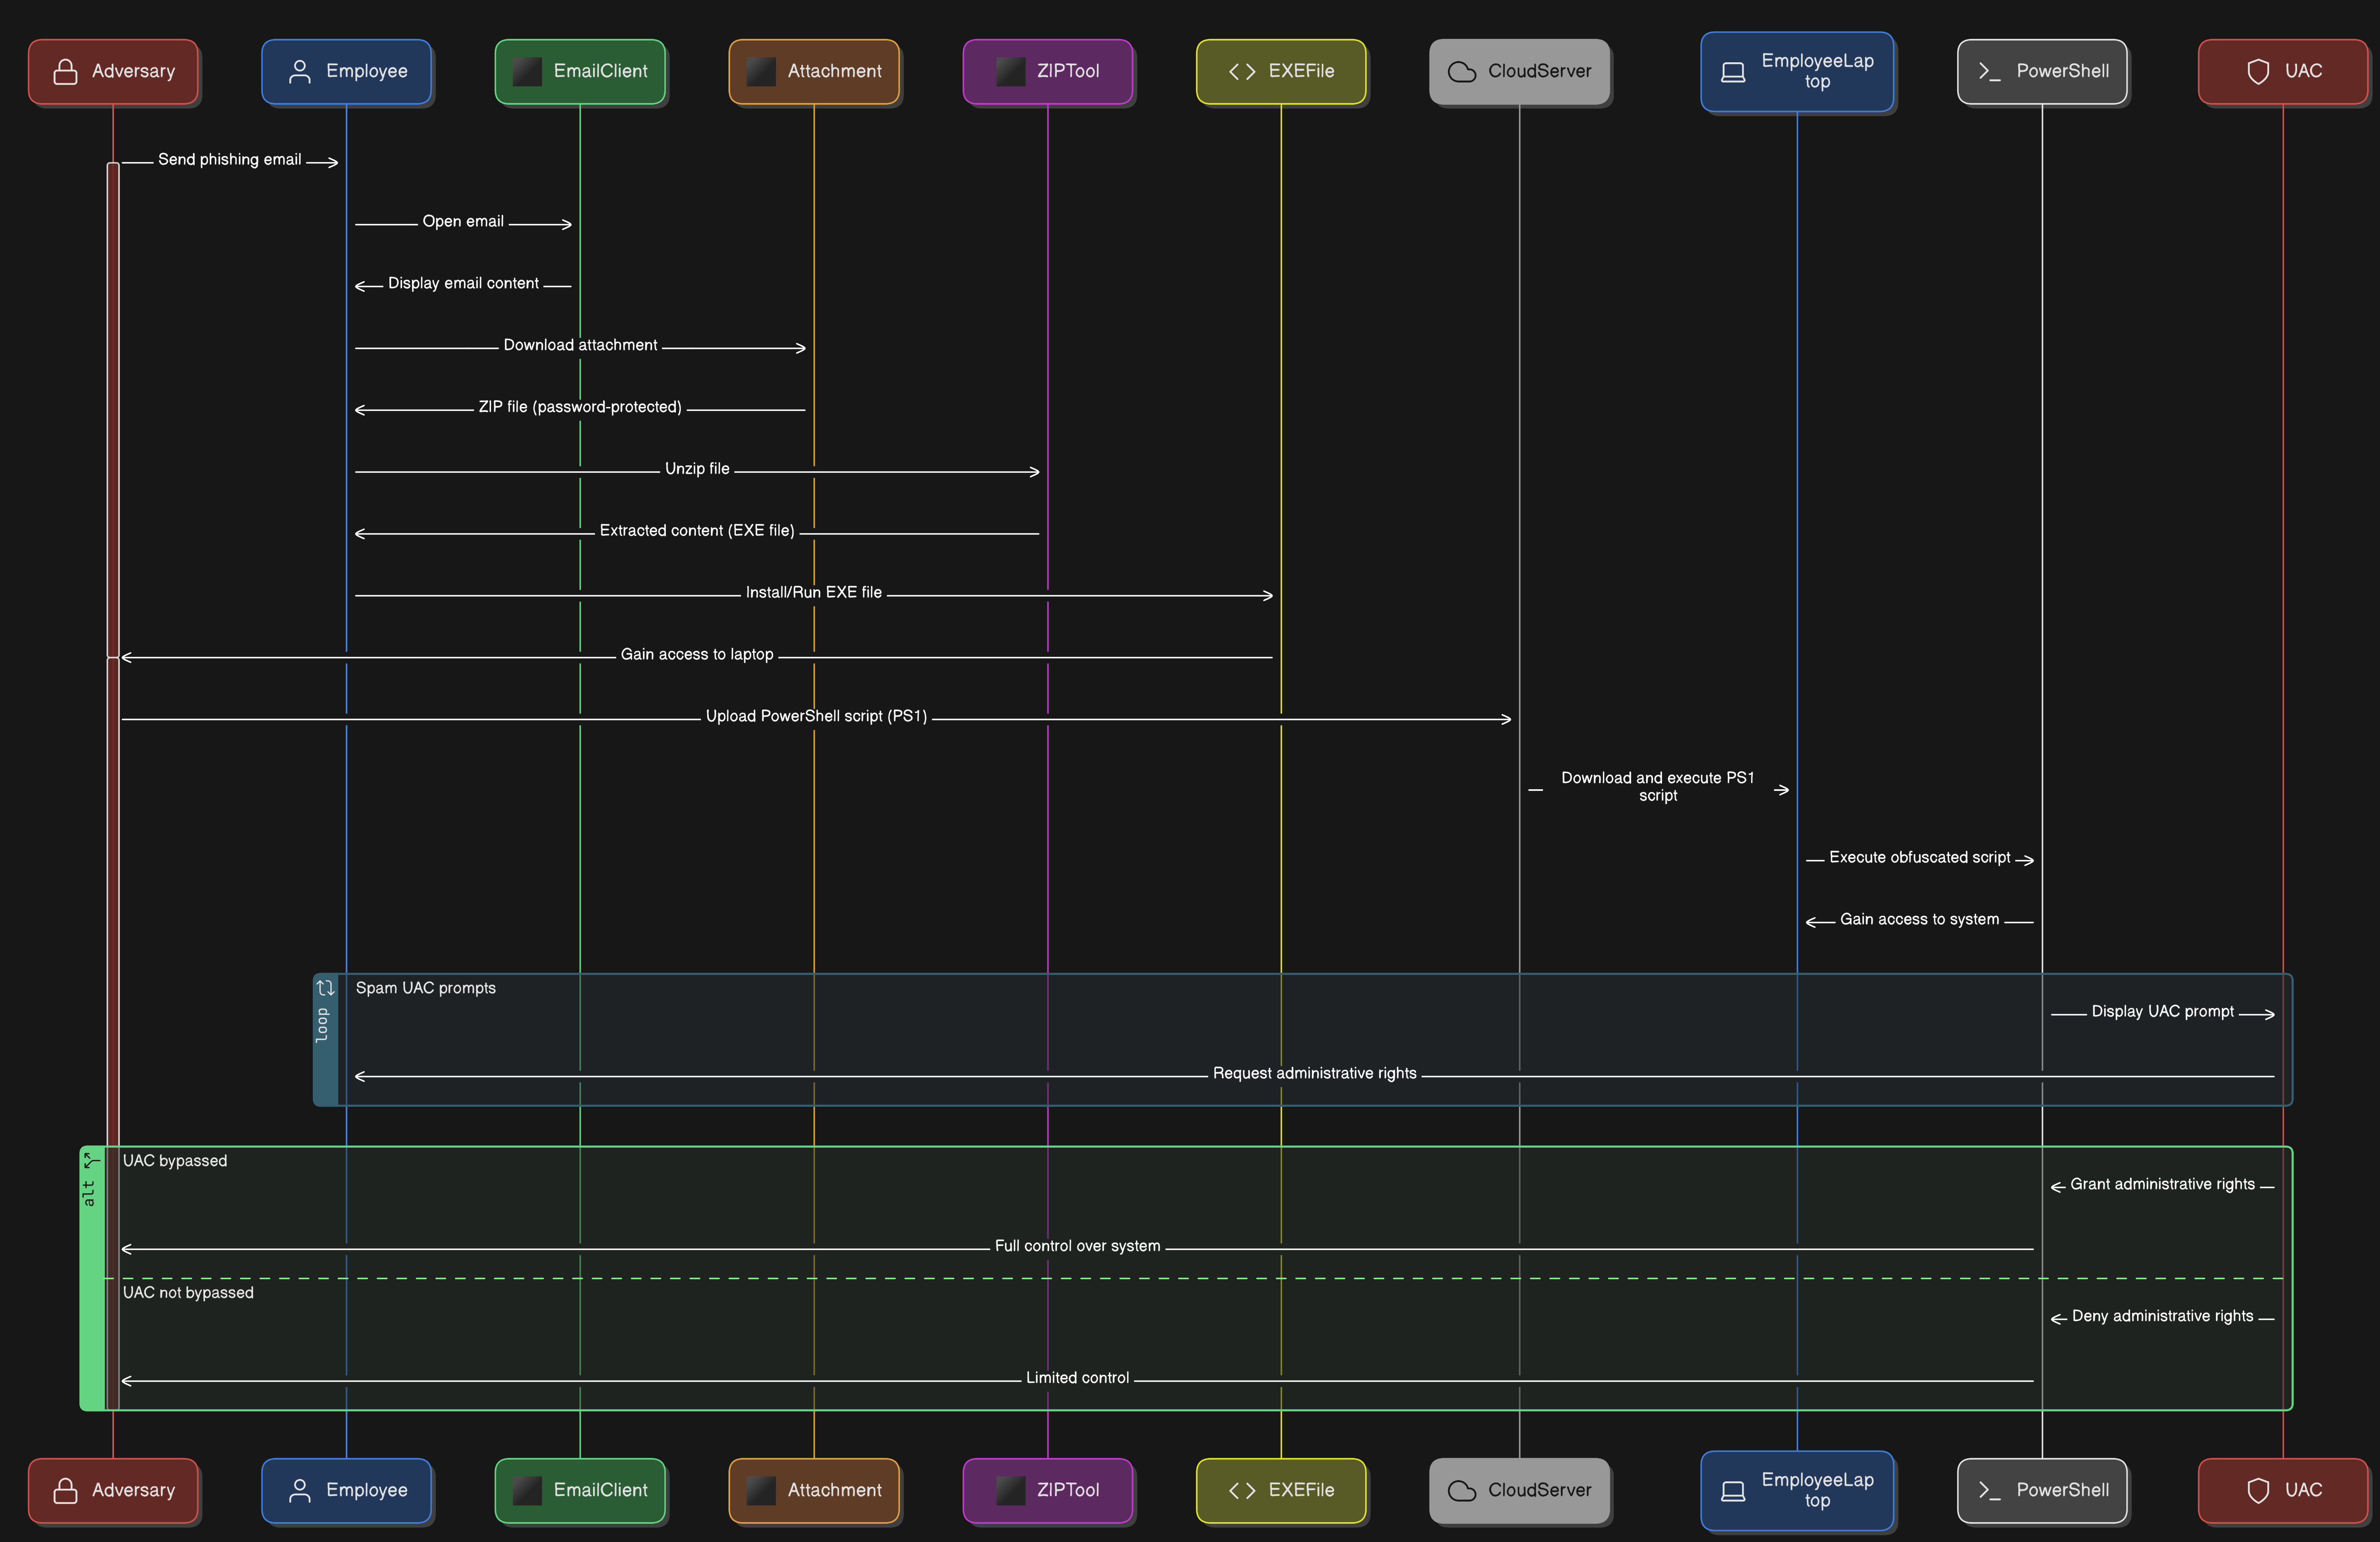Click the code brackets icon in top EXEFile box

1241,72
